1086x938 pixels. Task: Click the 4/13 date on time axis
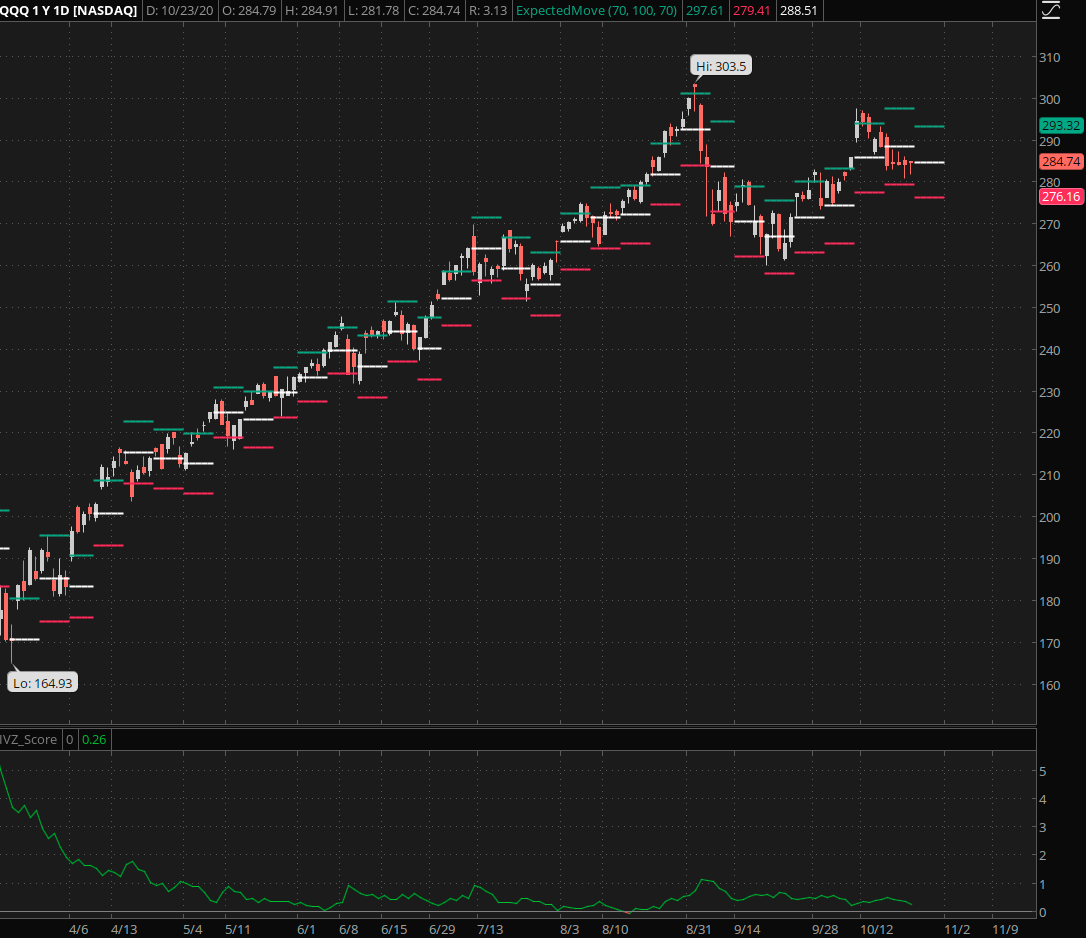tap(124, 929)
